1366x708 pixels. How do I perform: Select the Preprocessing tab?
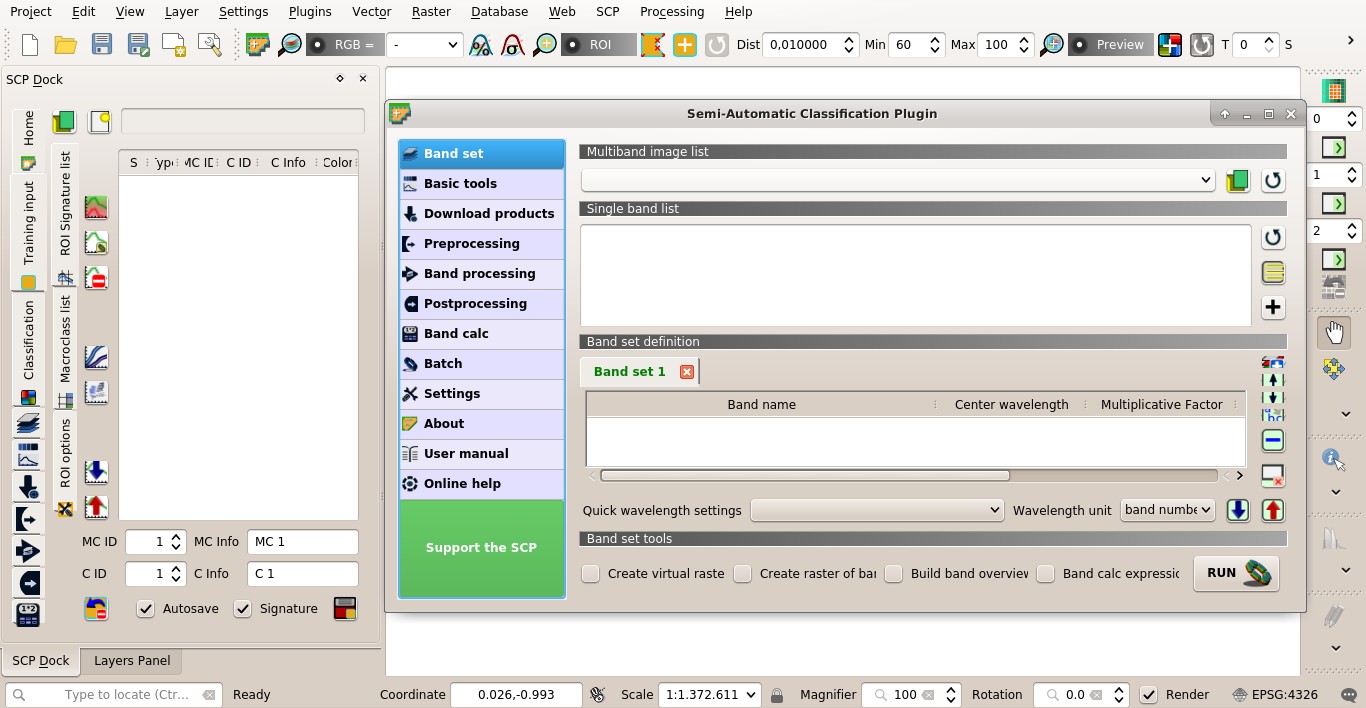coord(482,244)
